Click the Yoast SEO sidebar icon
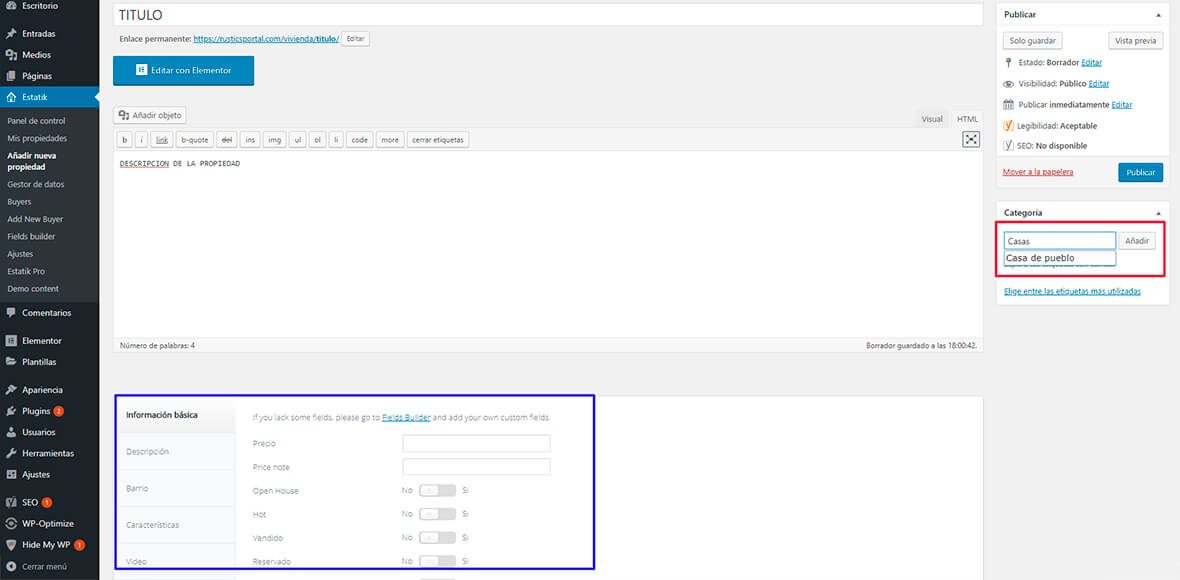 click(11, 503)
